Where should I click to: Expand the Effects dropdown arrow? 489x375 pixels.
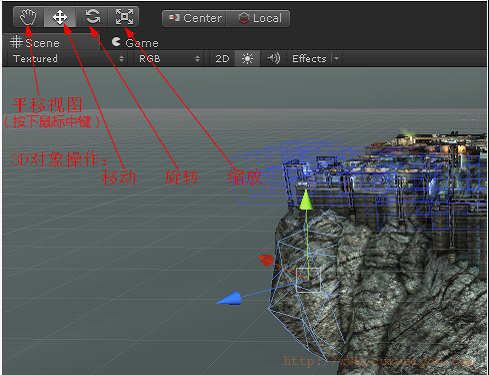(336, 59)
